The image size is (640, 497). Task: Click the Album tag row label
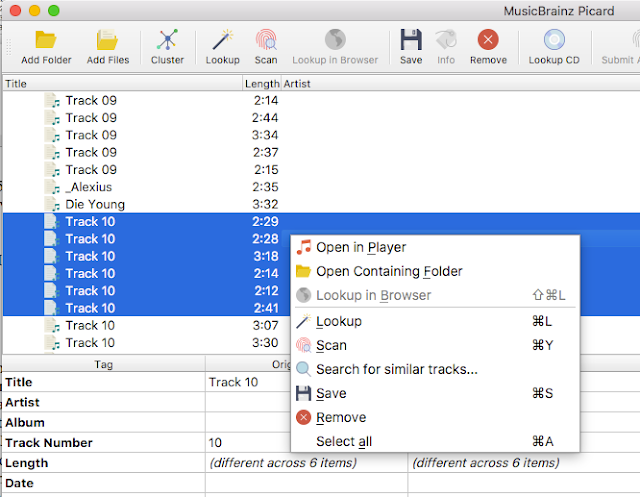point(25,422)
